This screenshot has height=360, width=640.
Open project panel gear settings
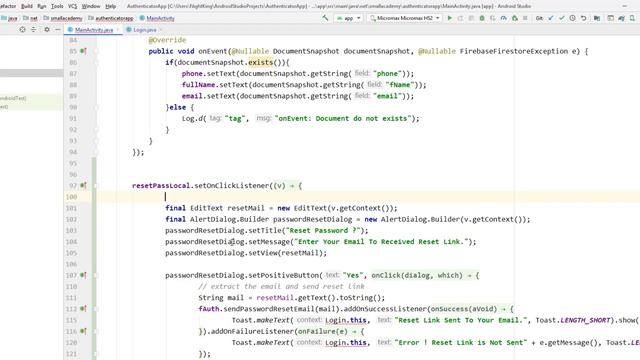coord(47,29)
